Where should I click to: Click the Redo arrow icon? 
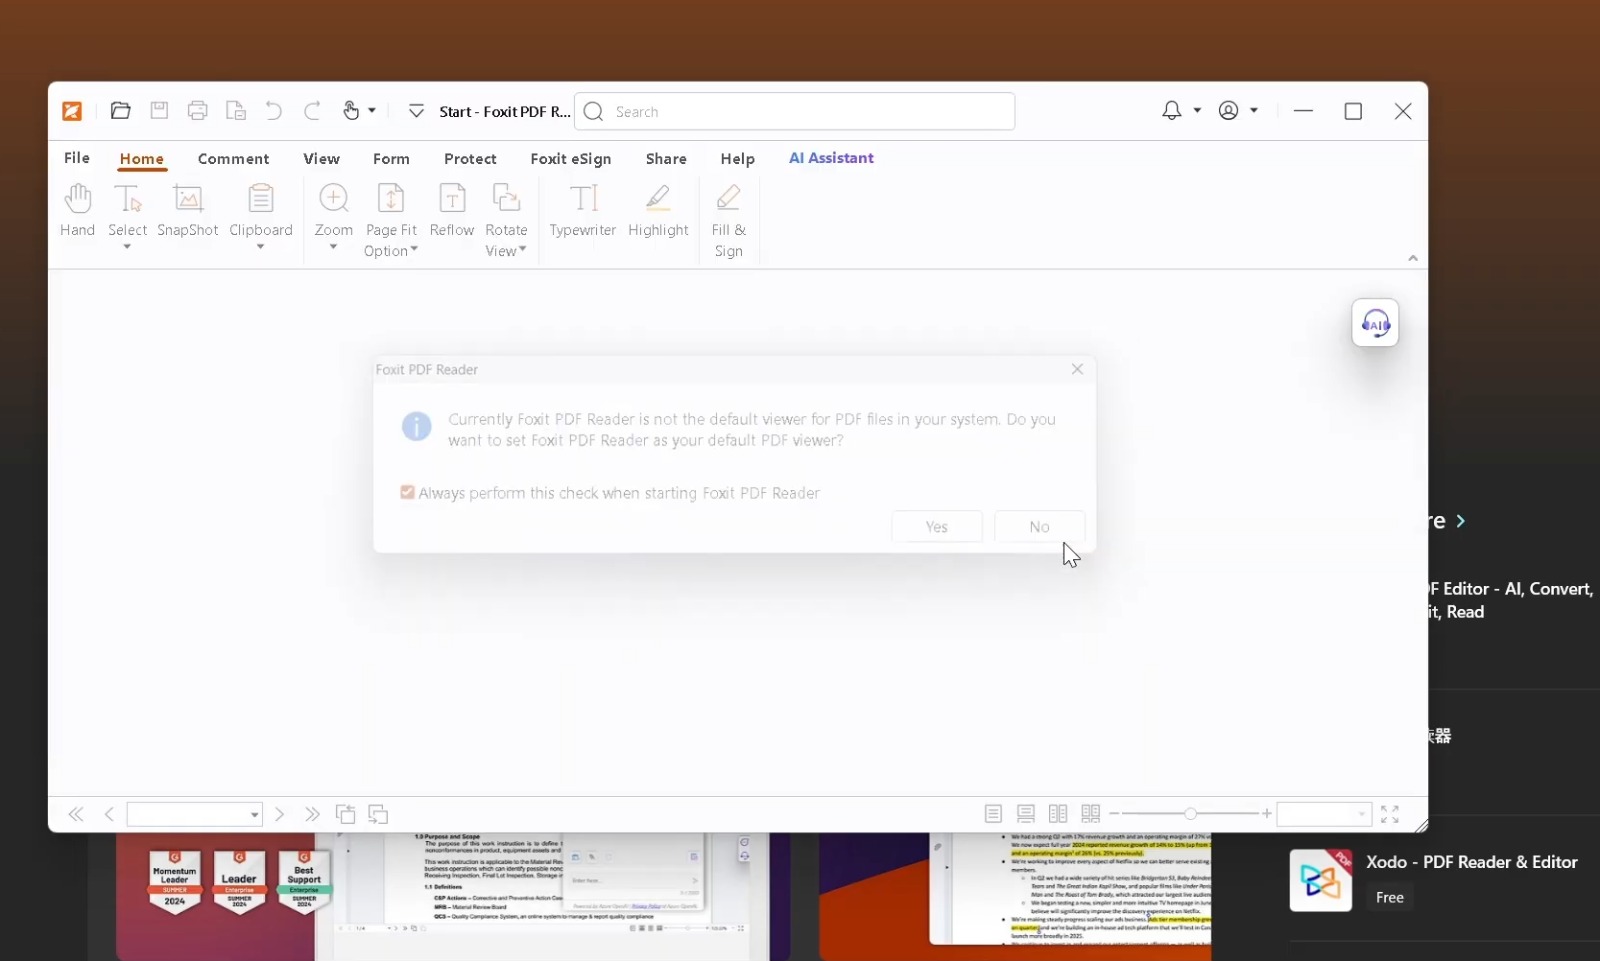pos(312,110)
